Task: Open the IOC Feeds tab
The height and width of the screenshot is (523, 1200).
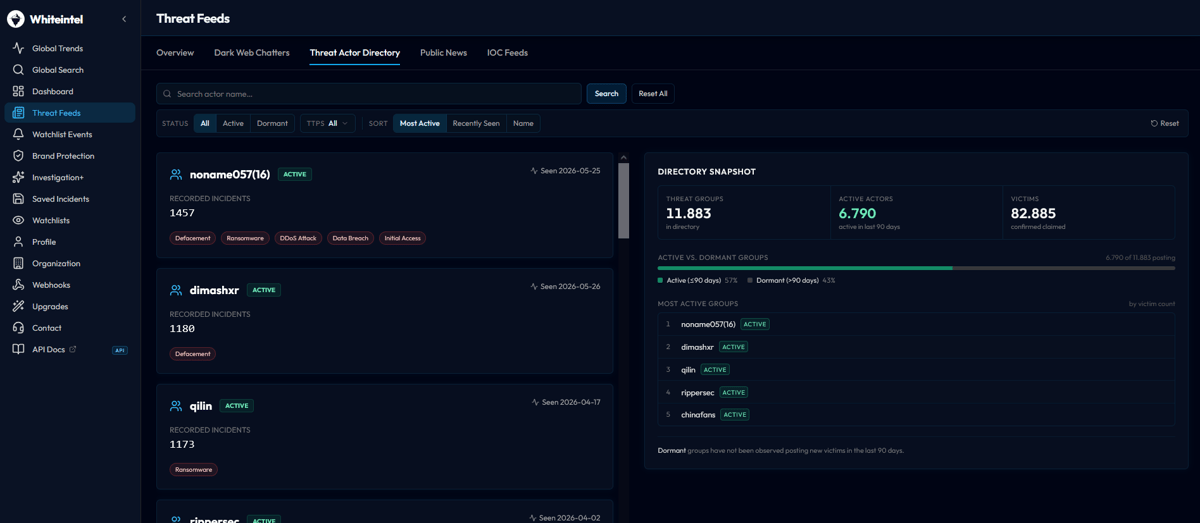Action: pos(507,53)
